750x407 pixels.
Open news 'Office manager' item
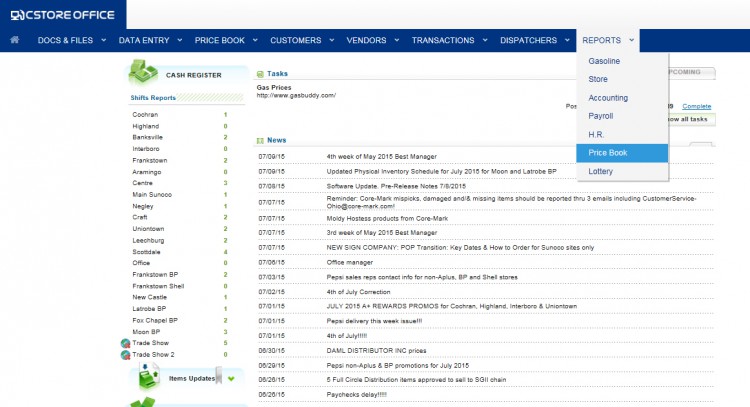coord(349,263)
